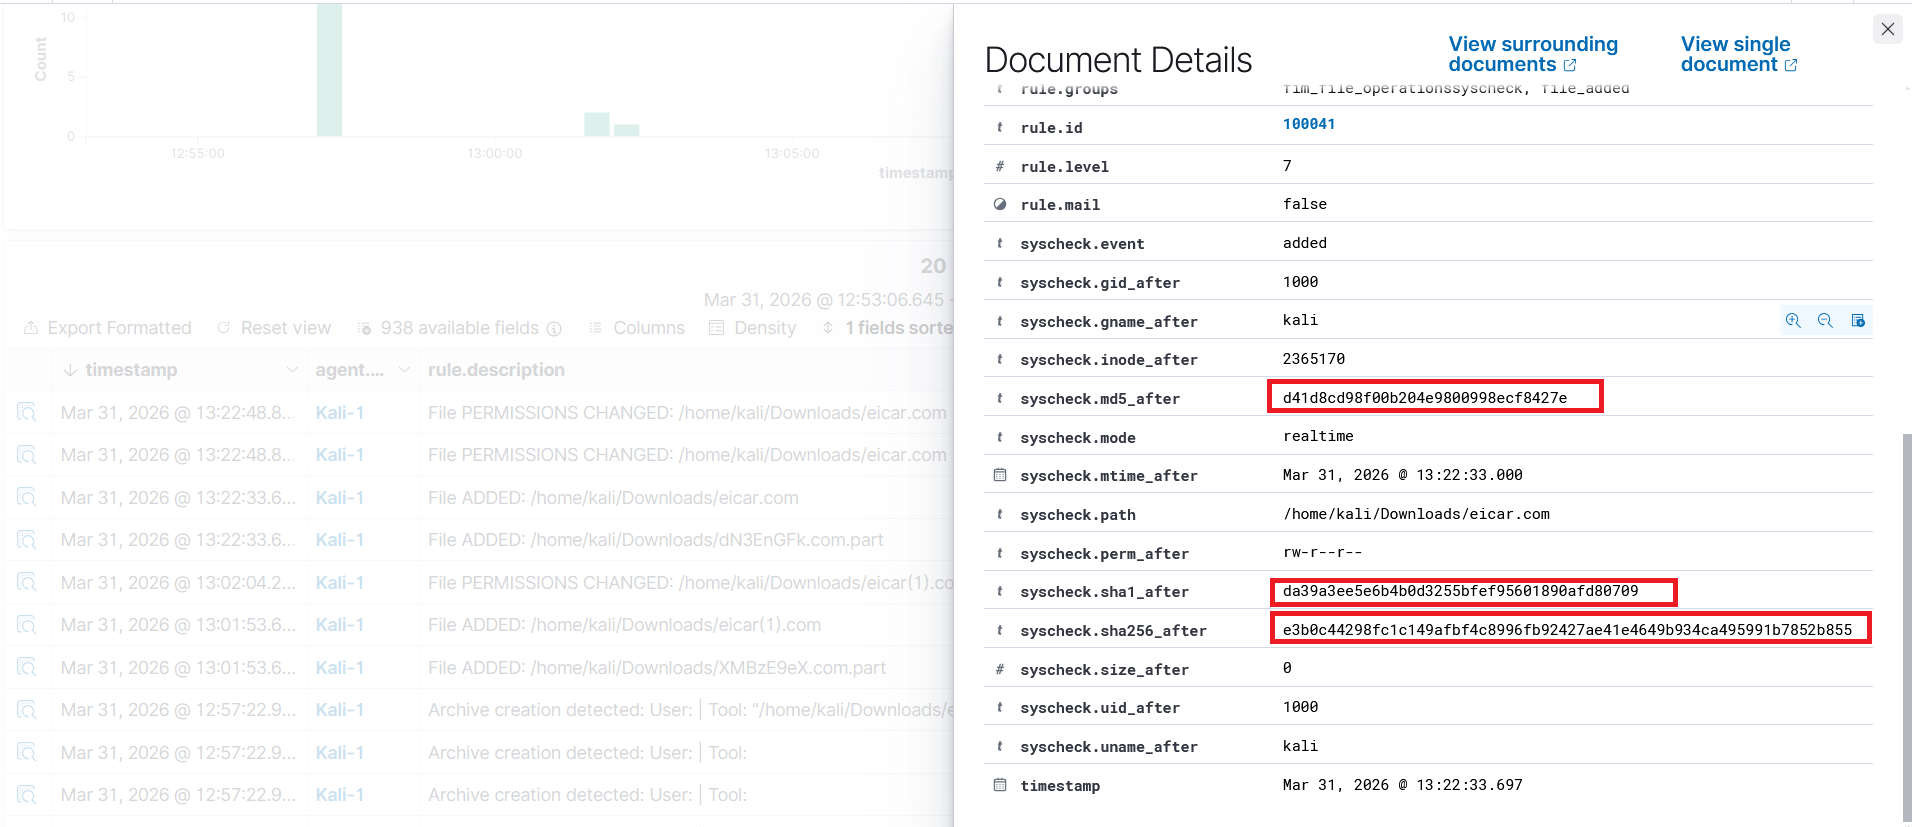Open Kali-1 agent on File ADDED eicar(1).com row
The width and height of the screenshot is (1912, 827).
(x=340, y=625)
